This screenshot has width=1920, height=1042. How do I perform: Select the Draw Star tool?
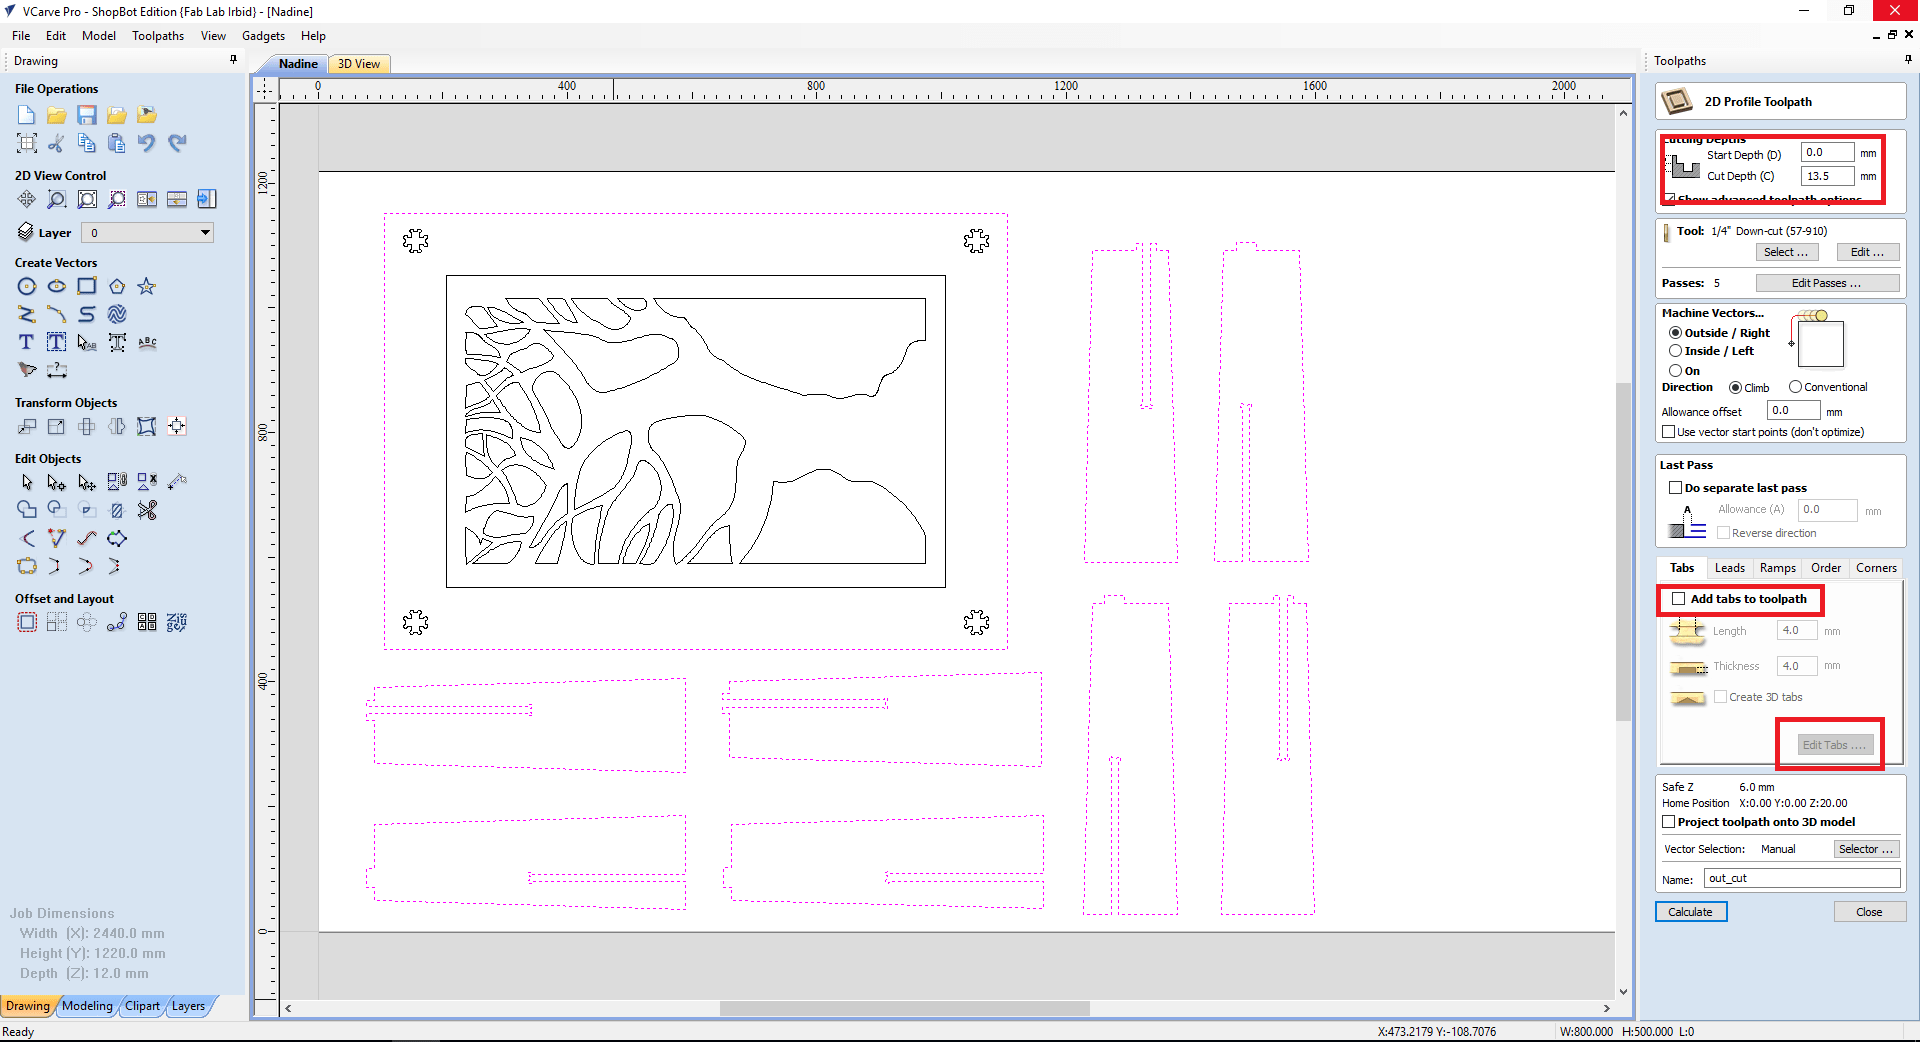tap(147, 286)
